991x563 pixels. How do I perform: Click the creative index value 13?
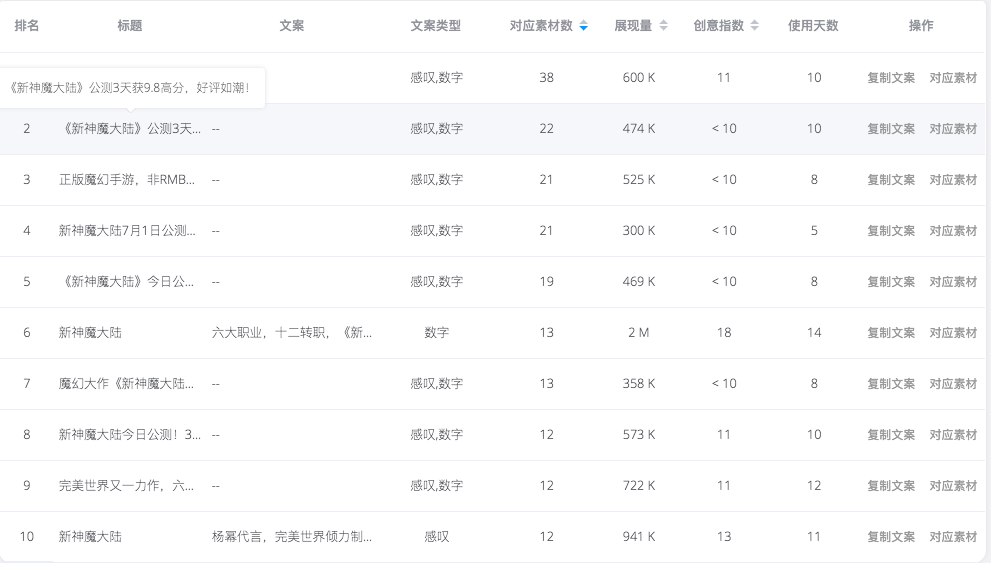(724, 536)
